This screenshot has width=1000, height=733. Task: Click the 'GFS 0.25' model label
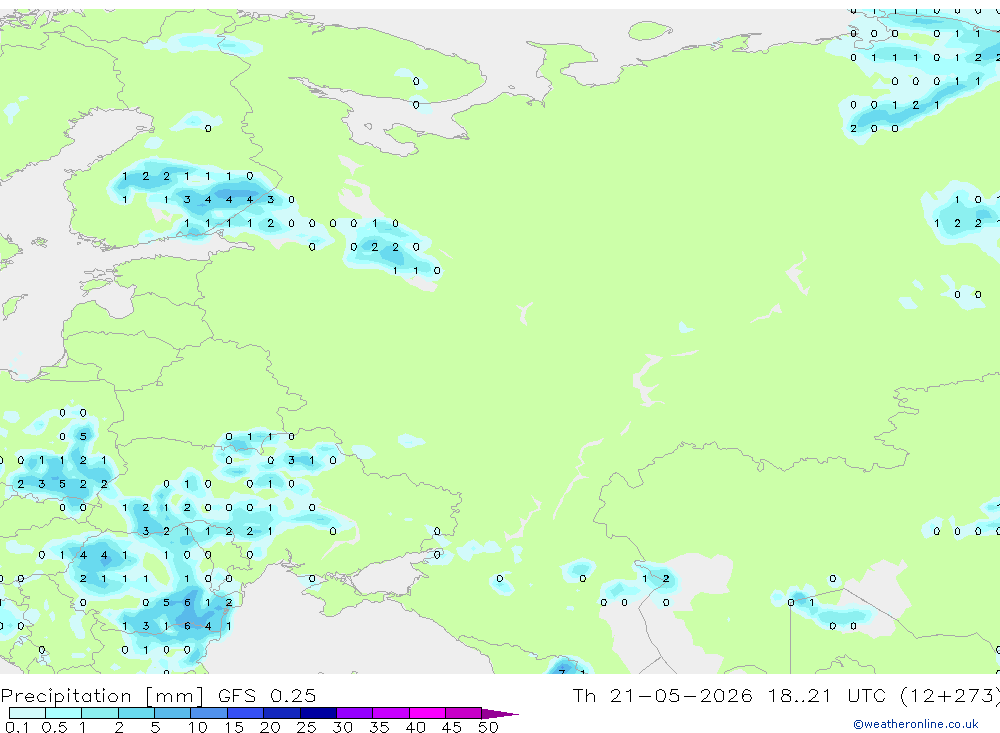click(267, 695)
